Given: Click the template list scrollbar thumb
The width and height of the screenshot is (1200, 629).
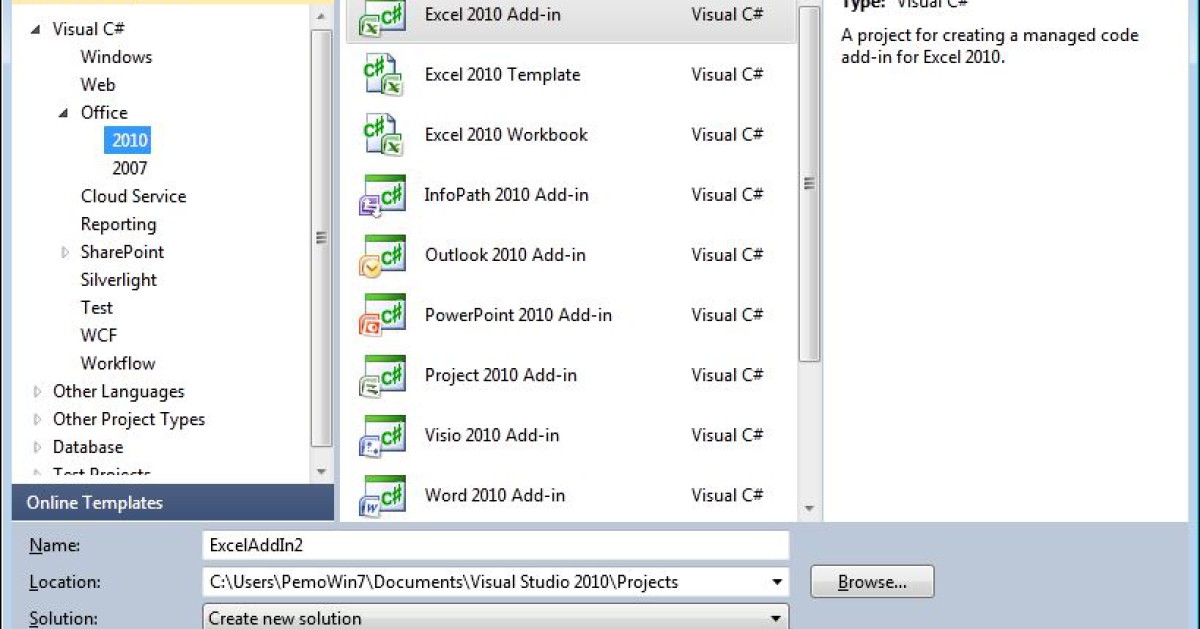Looking at the screenshot, I should (x=808, y=183).
